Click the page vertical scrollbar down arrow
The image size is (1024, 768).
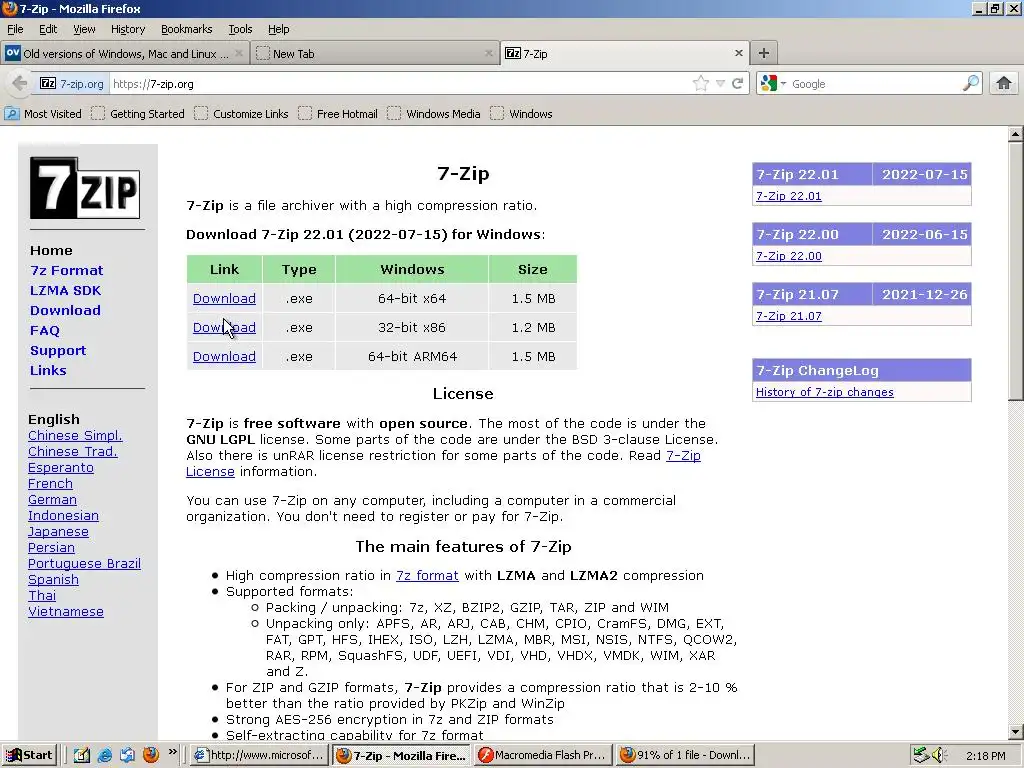click(x=1015, y=732)
